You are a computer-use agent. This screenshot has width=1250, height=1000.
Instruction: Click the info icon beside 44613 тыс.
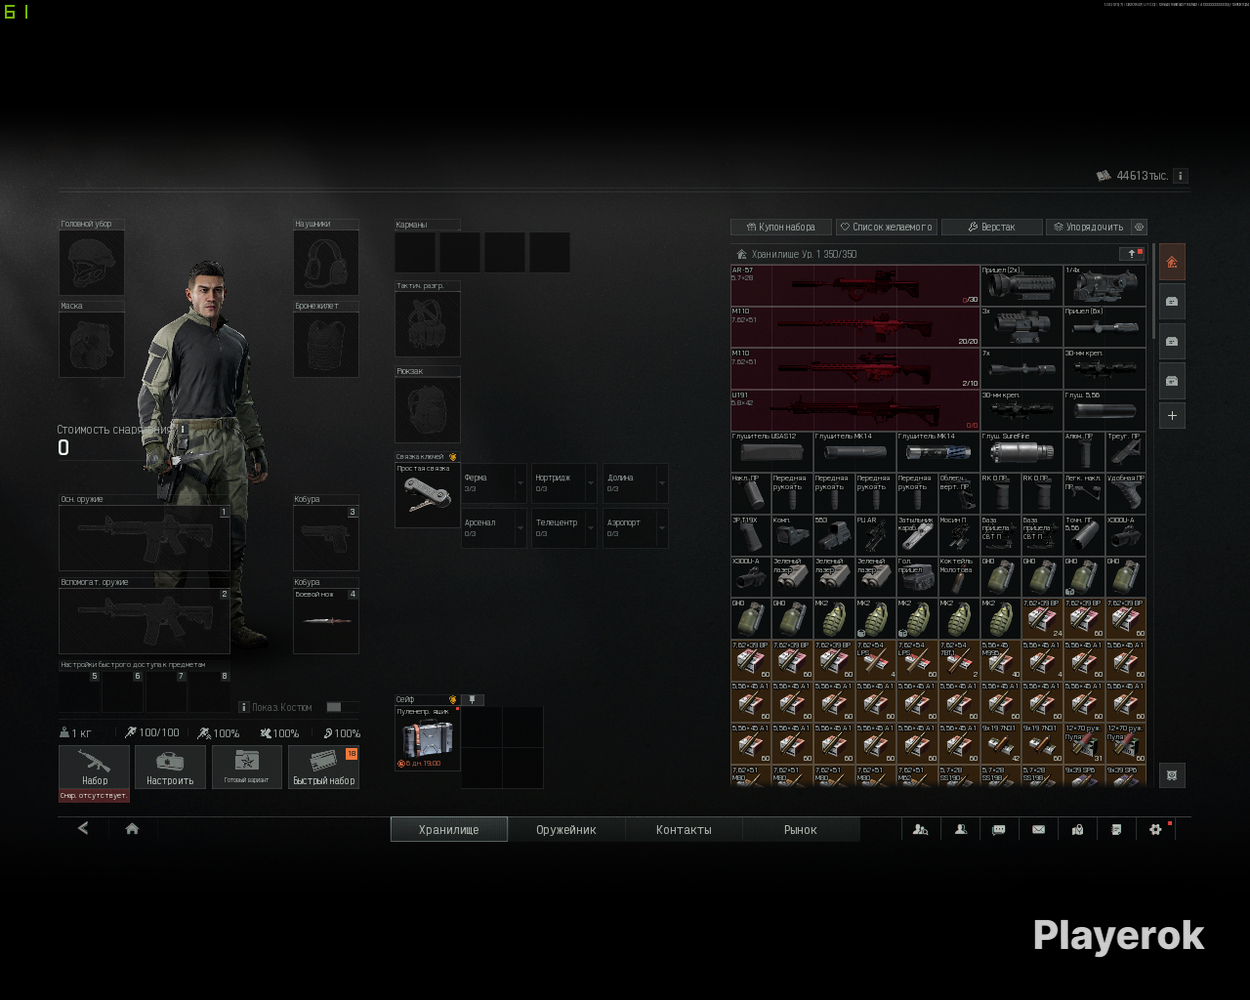pyautogui.click(x=1180, y=176)
